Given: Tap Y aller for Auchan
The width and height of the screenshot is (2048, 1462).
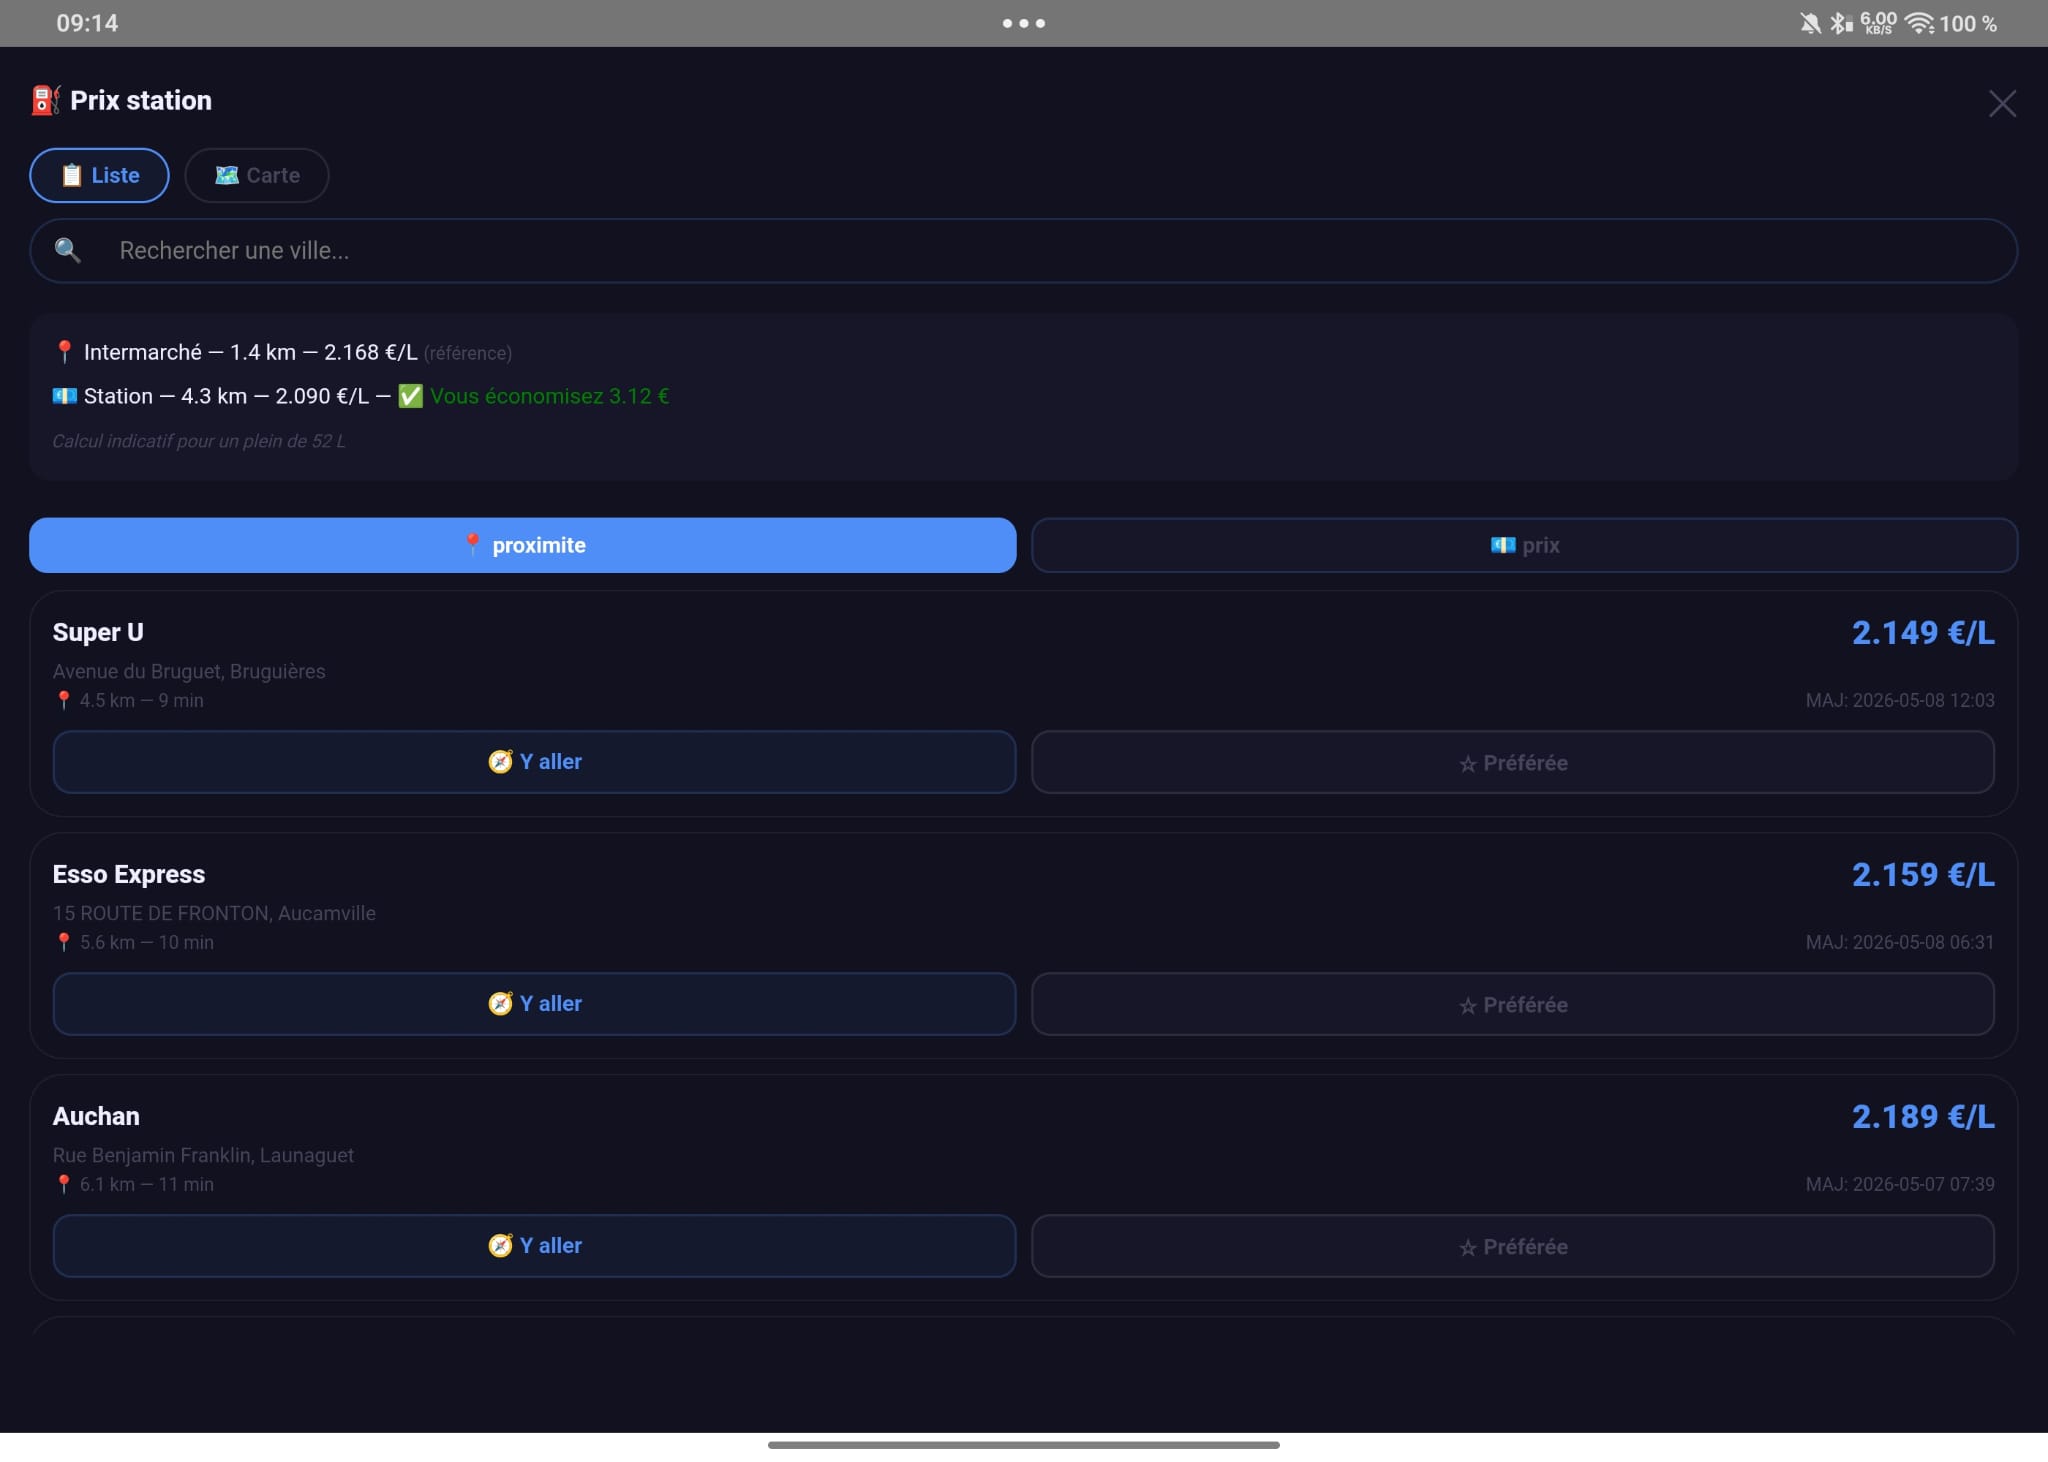Looking at the screenshot, I should [x=534, y=1246].
